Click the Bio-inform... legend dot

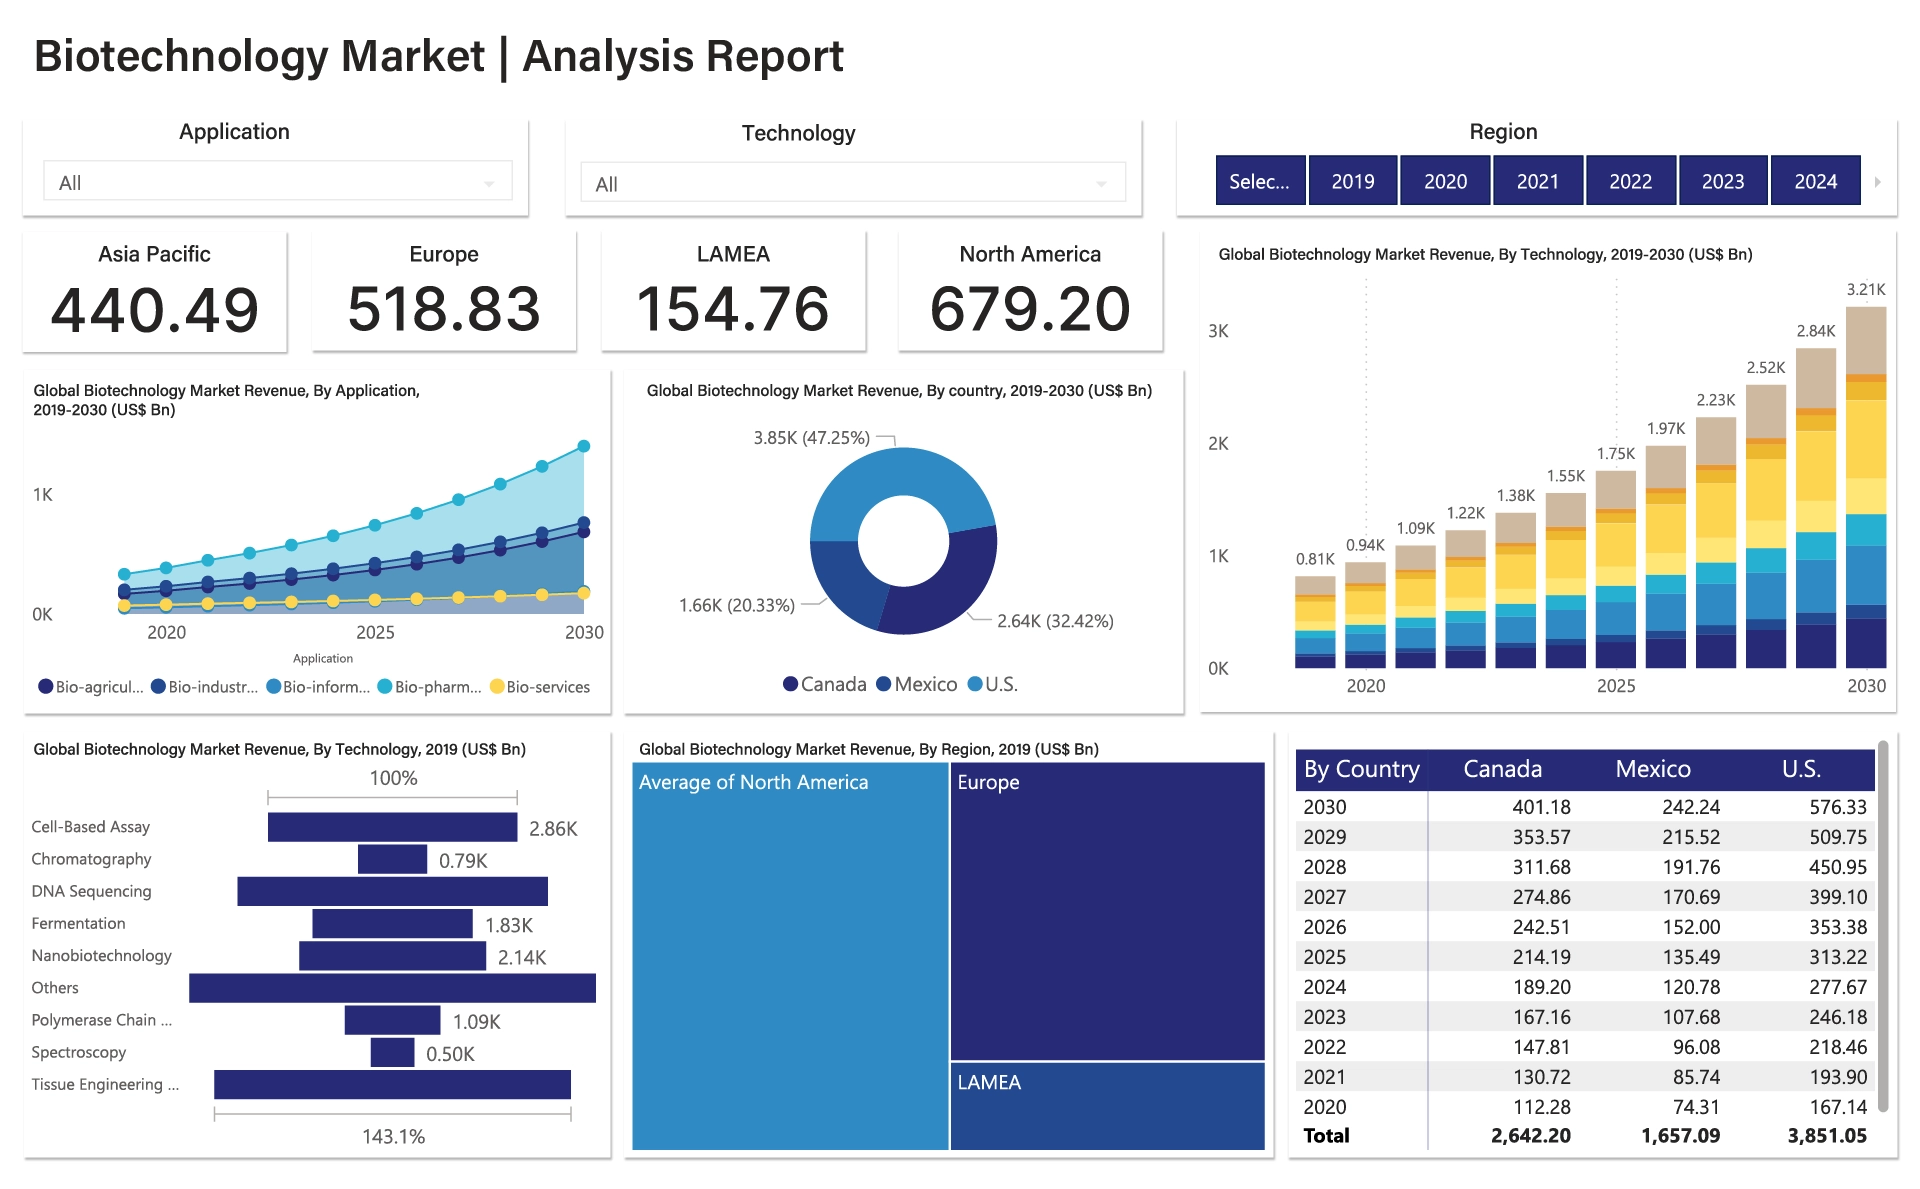[x=273, y=686]
